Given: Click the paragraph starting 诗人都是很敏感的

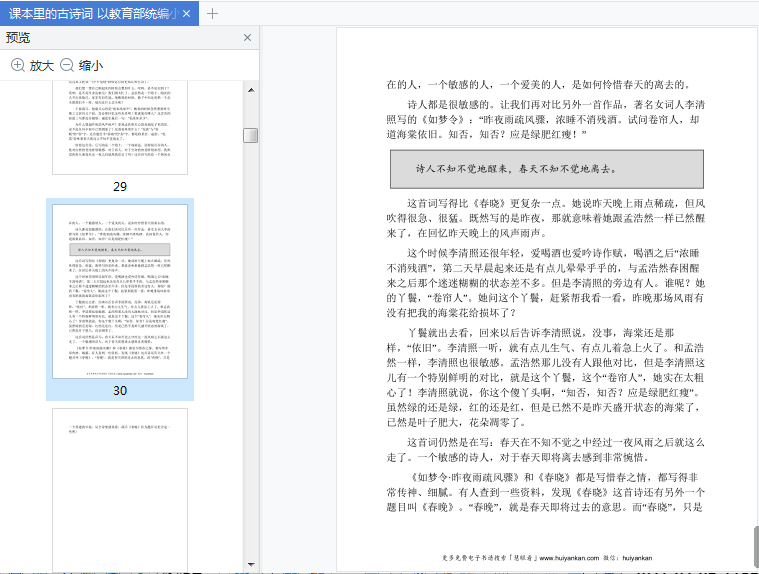Looking at the screenshot, I should pyautogui.click(x=546, y=119).
